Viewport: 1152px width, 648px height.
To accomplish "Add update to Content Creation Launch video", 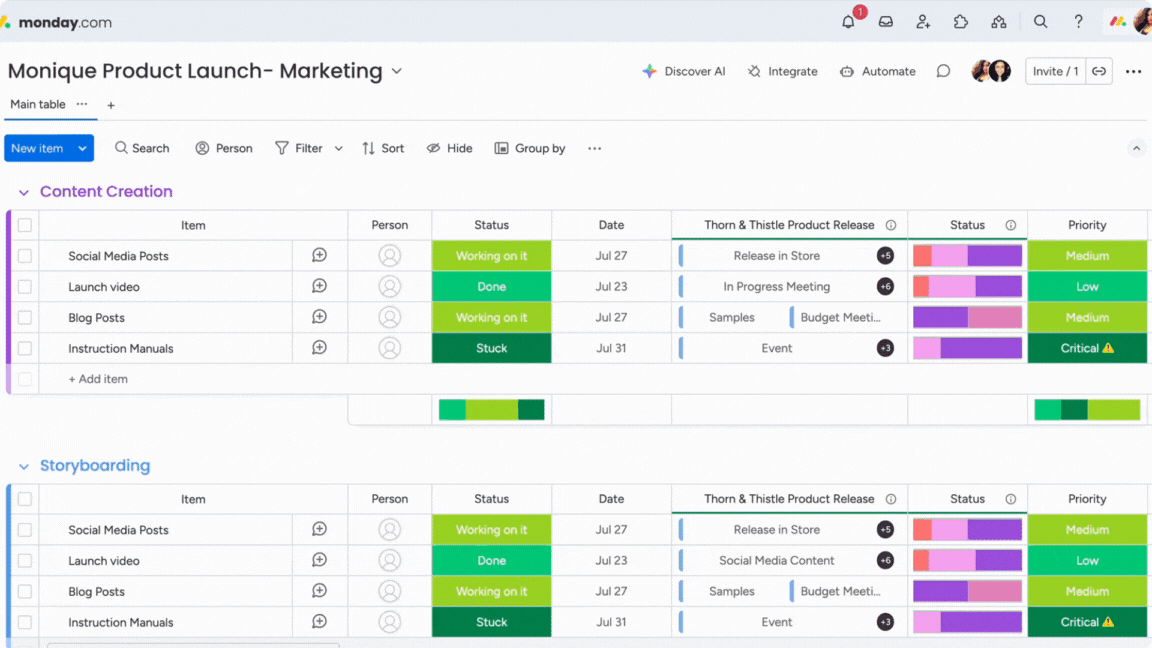I will pos(320,287).
